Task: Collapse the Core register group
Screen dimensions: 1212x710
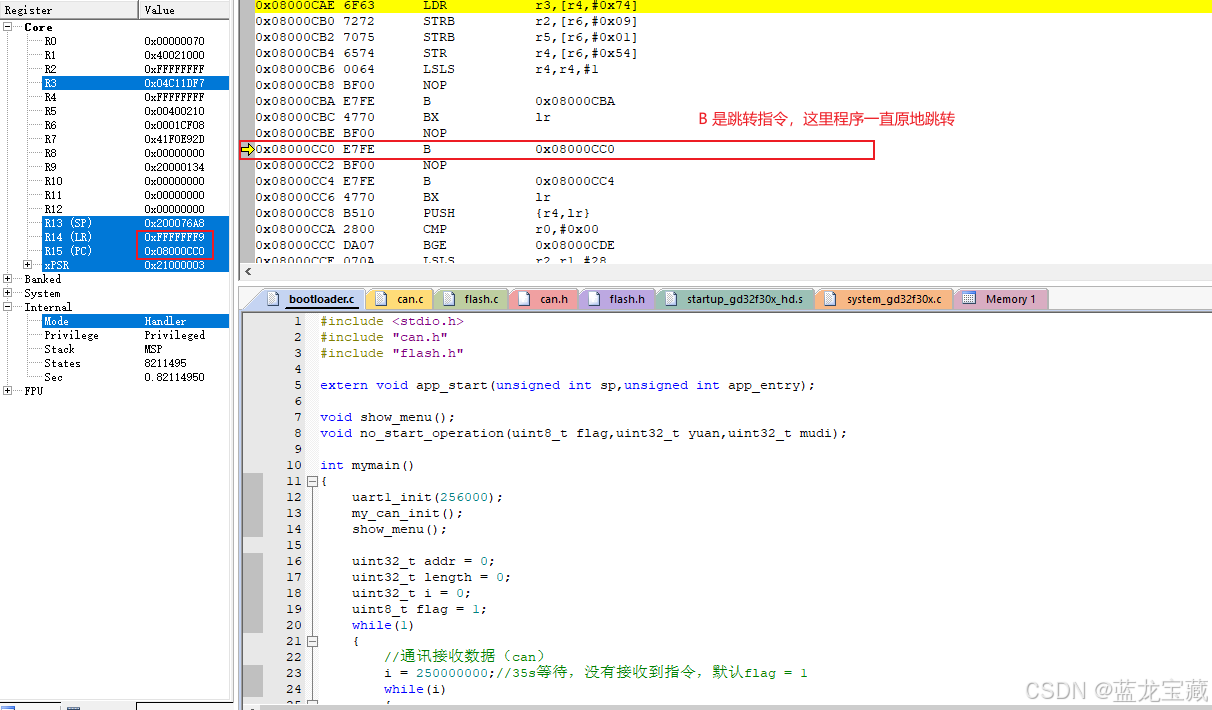Action: click(x=7, y=27)
